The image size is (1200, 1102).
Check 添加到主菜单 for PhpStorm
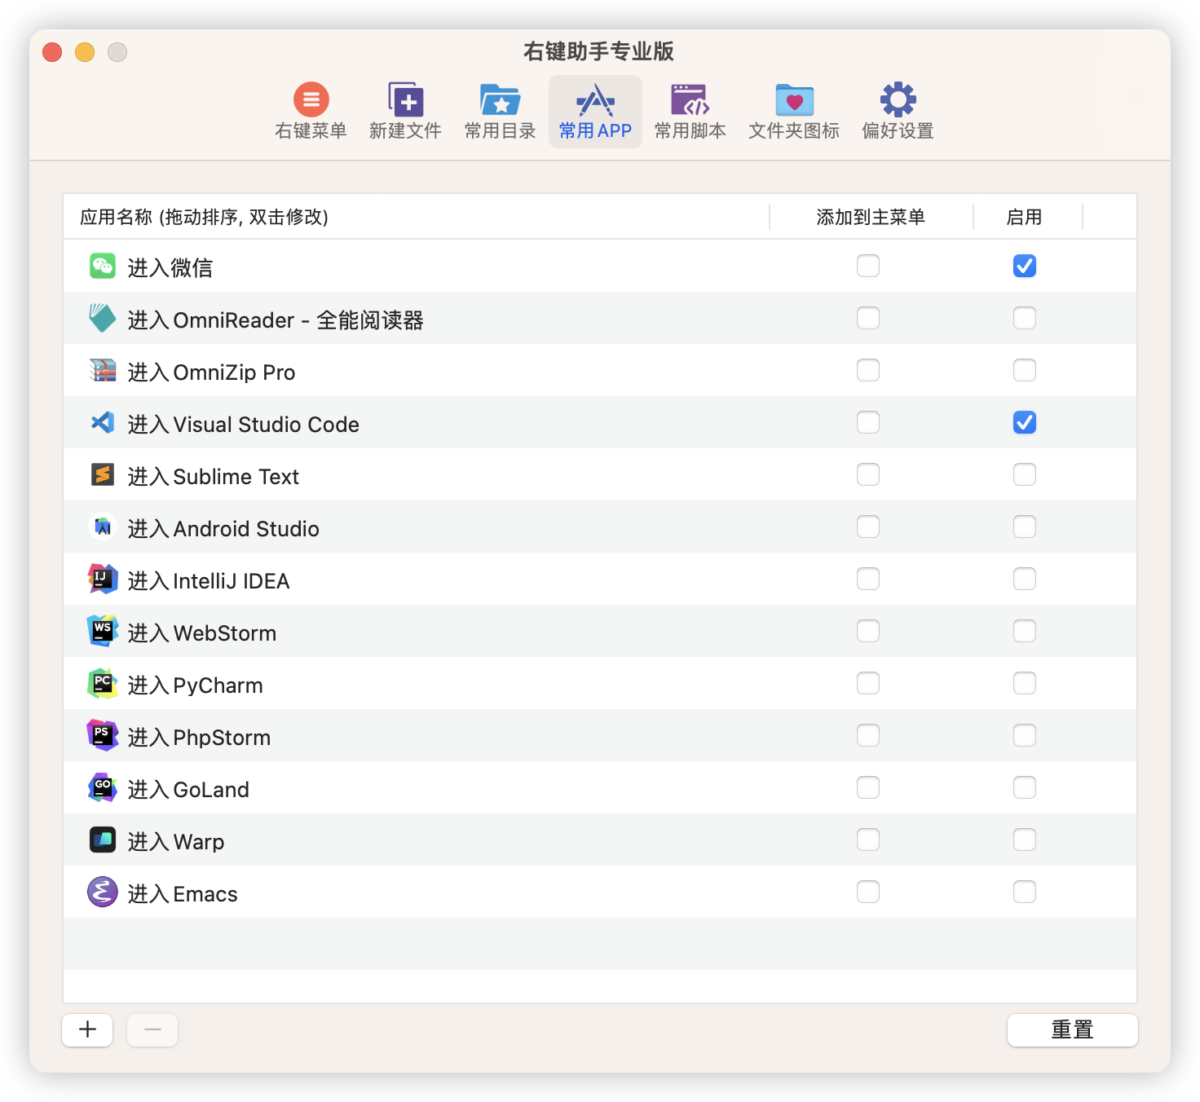[x=868, y=736]
